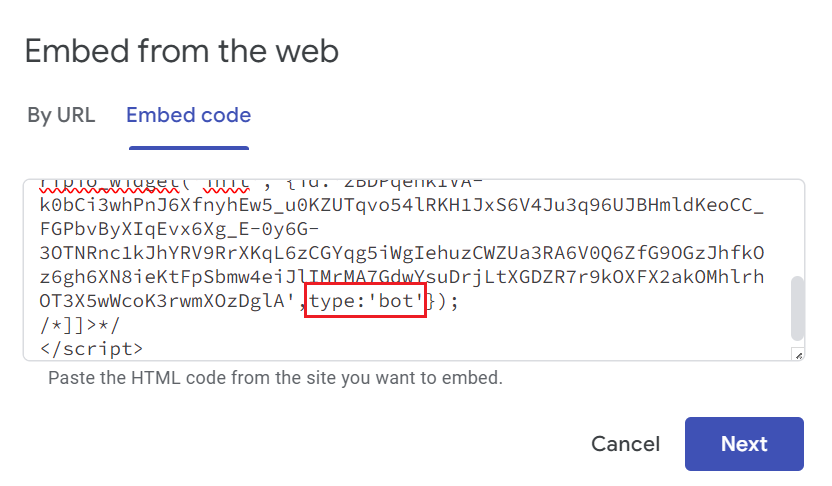This screenshot has width=832, height=486.
Task: Click the OT3X5wWcoK3rwmXOzDglA code text
Action: 162,301
